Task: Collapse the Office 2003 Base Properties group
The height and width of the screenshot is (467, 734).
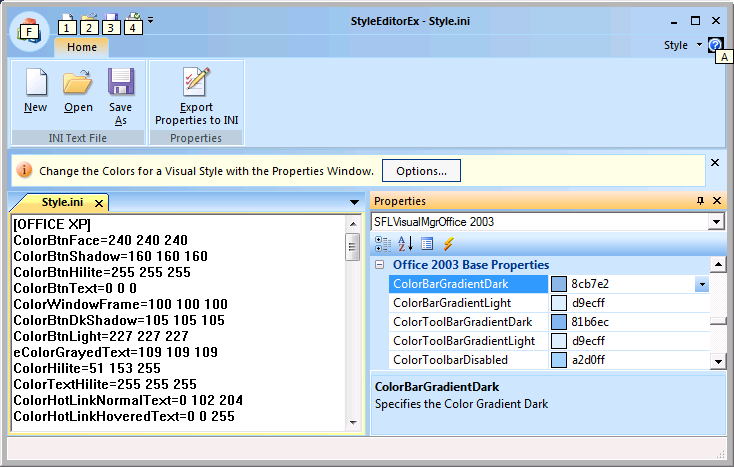Action: coord(380,265)
